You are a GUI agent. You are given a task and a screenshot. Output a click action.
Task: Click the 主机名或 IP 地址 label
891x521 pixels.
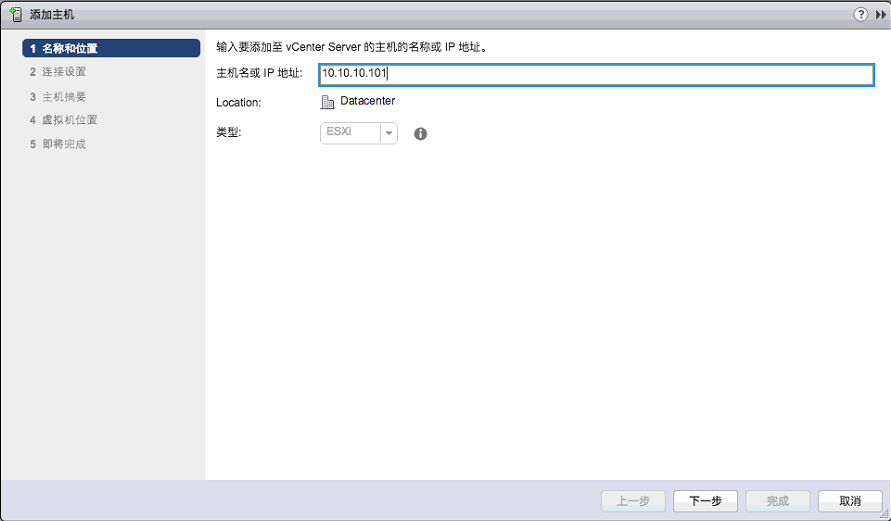coord(259,73)
